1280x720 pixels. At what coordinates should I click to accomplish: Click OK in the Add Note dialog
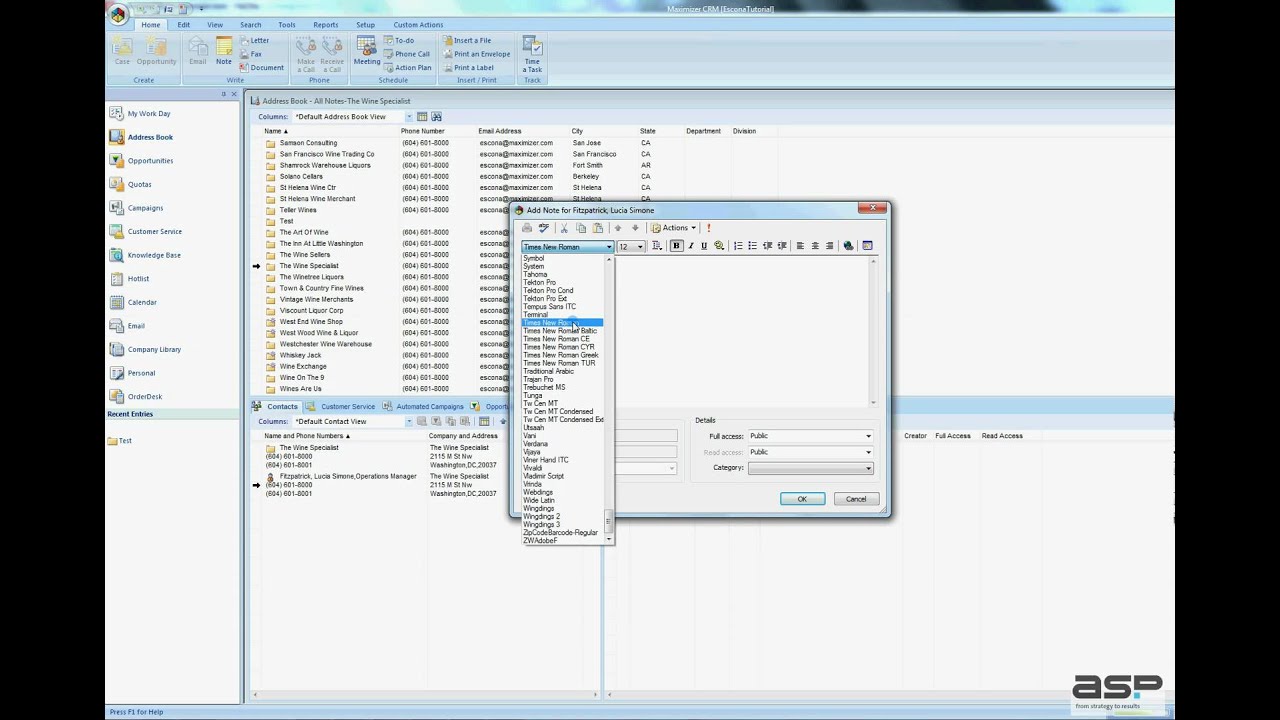coord(802,499)
